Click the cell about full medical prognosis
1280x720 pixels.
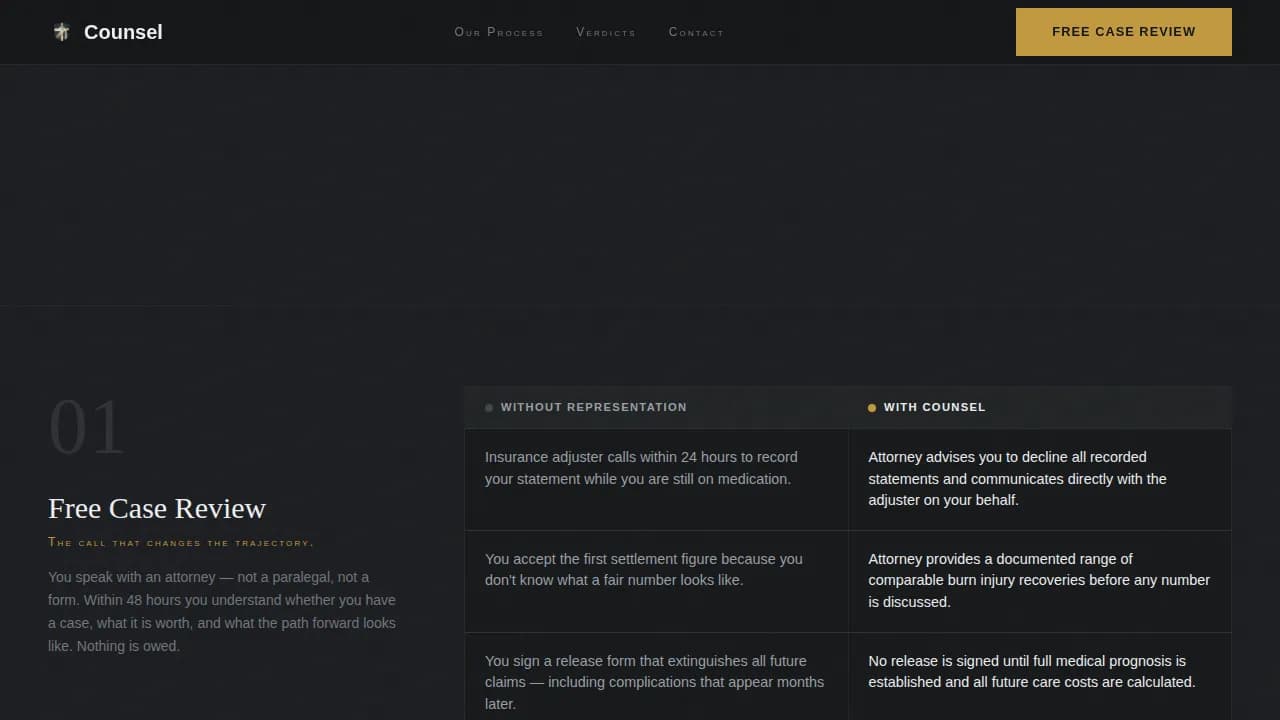pyautogui.click(x=1039, y=671)
